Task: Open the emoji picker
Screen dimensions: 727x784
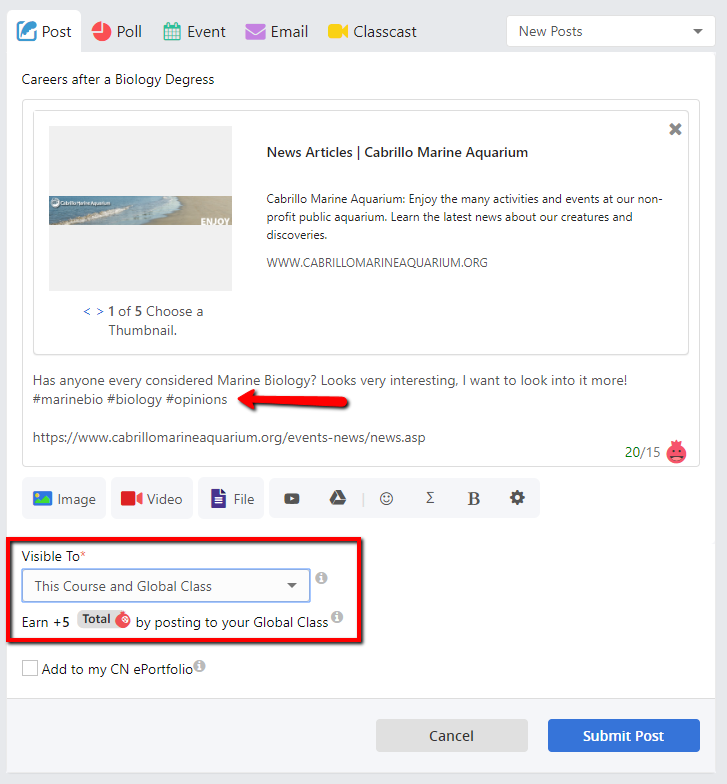Action: tap(386, 498)
